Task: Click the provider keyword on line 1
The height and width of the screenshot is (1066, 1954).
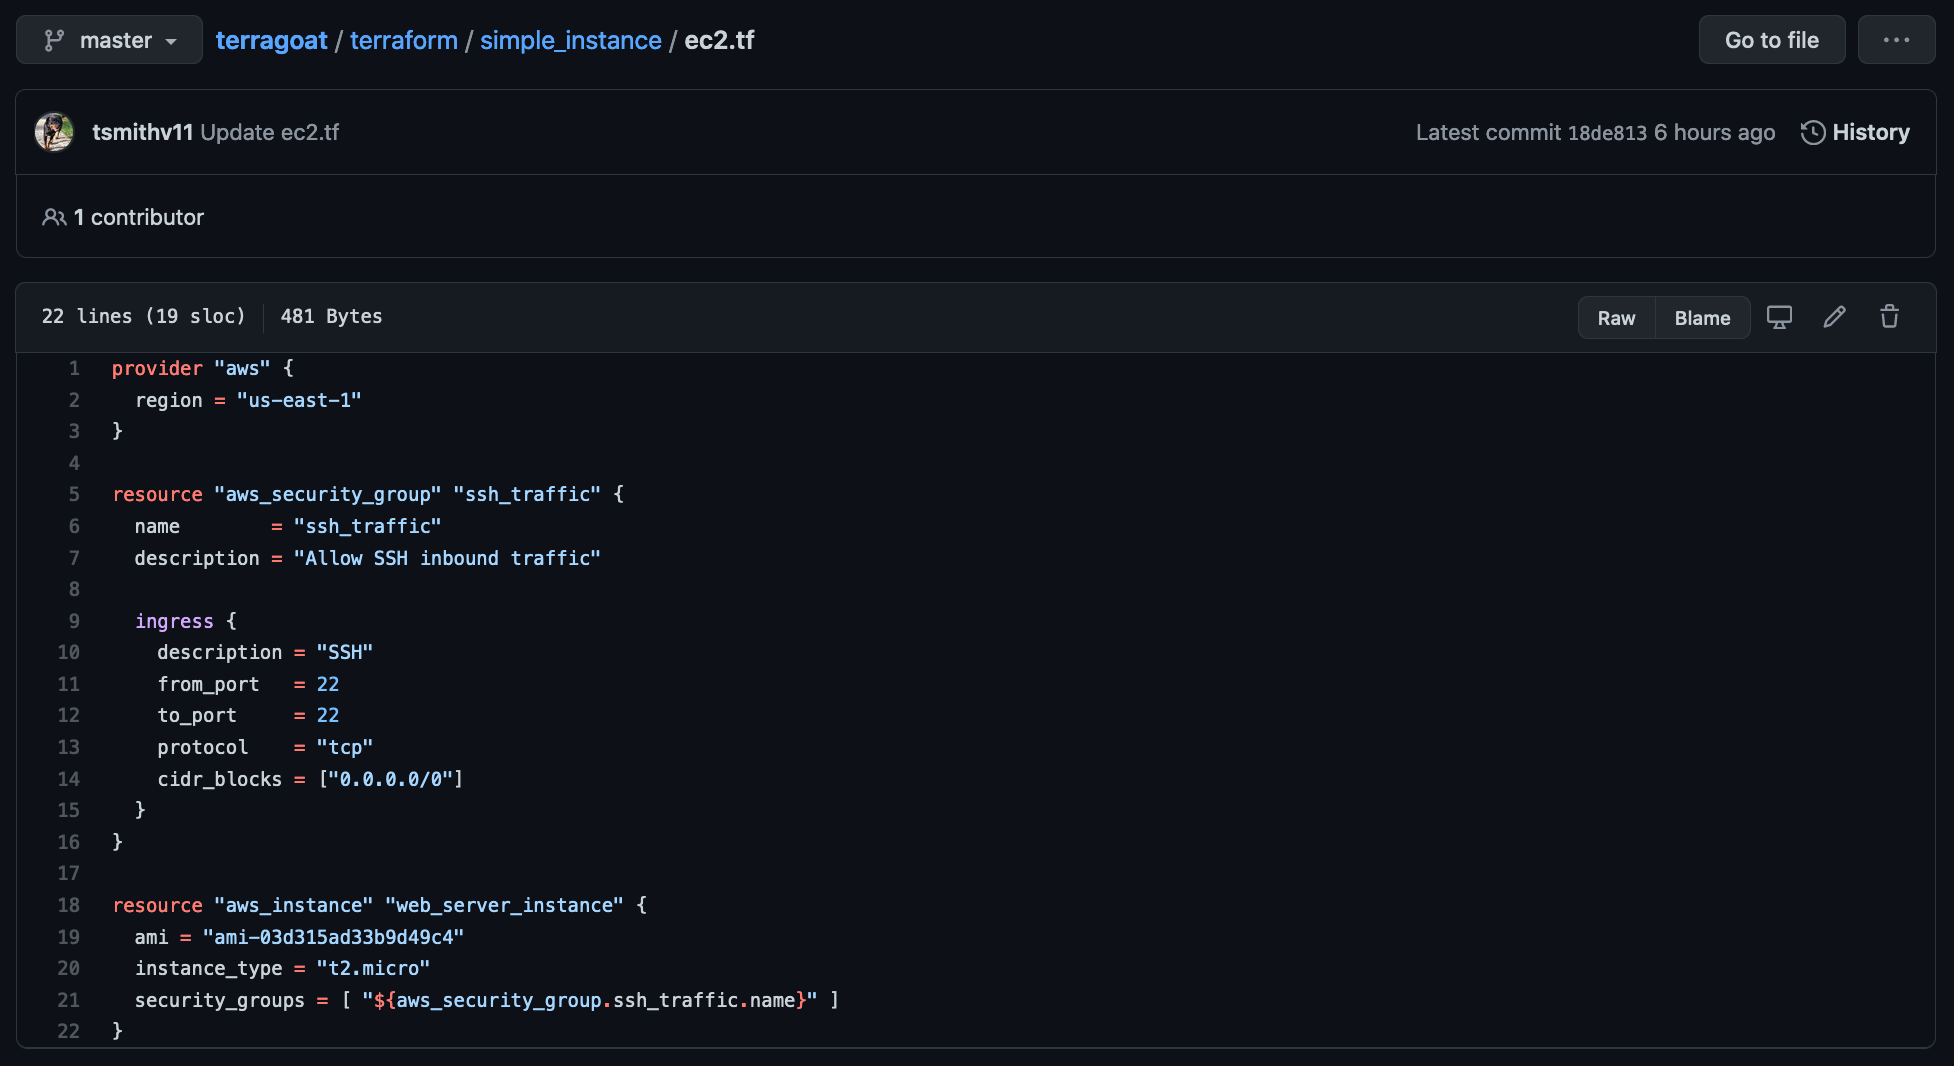Action: point(157,368)
